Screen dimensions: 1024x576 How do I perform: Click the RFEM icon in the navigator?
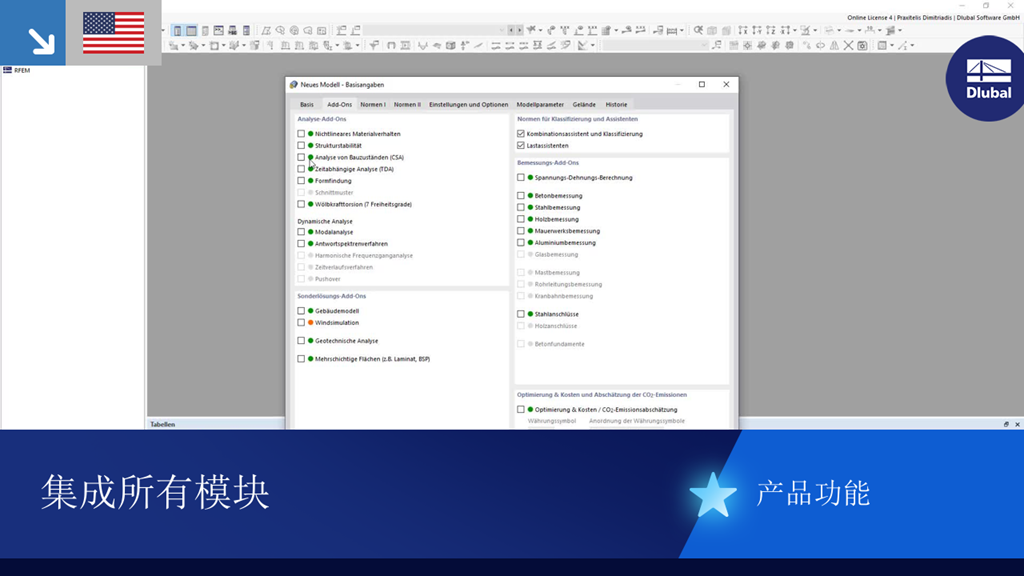pyautogui.click(x=7, y=70)
